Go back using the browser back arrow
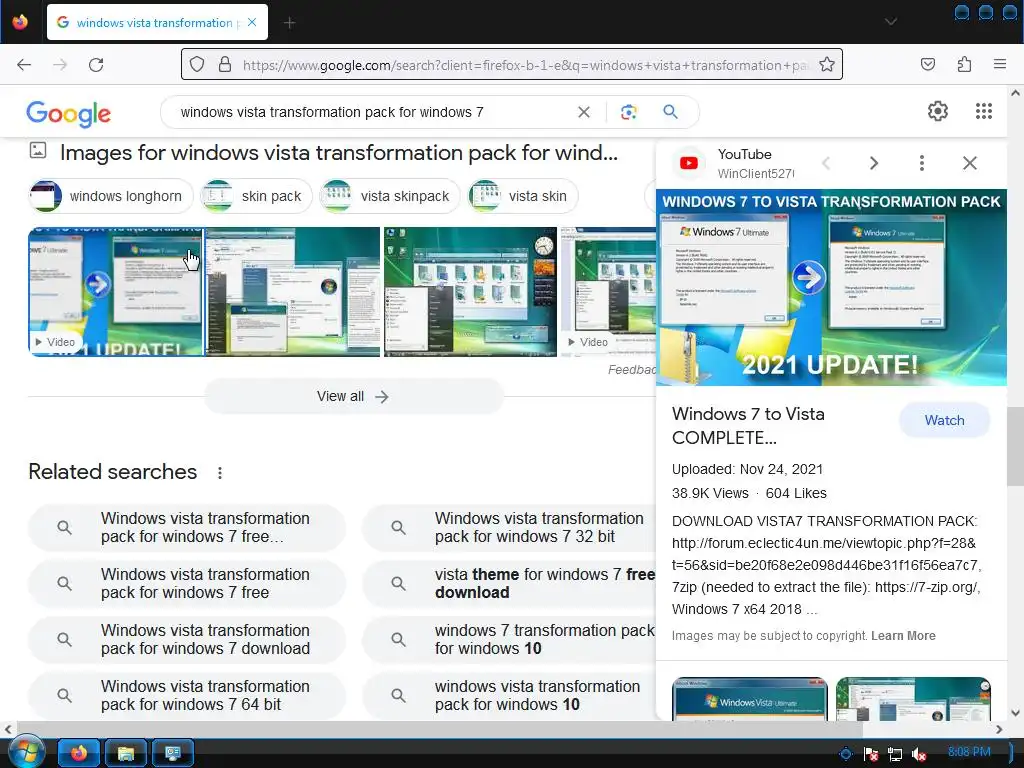 24,65
